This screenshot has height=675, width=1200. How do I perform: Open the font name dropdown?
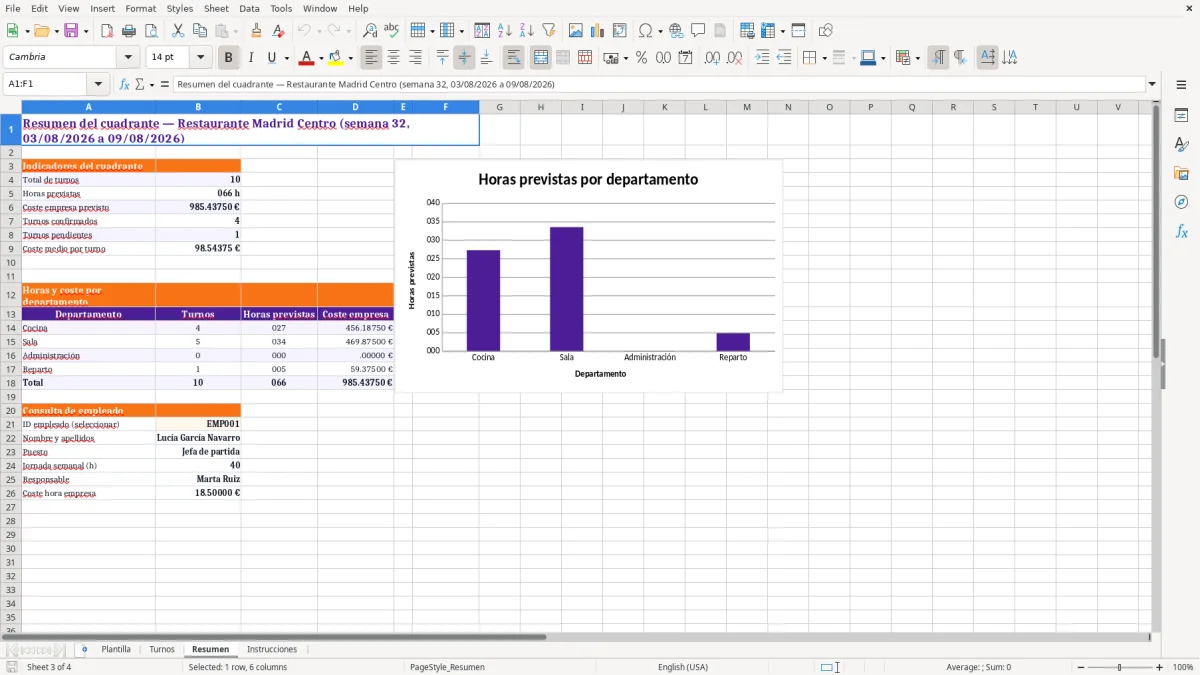pos(127,58)
